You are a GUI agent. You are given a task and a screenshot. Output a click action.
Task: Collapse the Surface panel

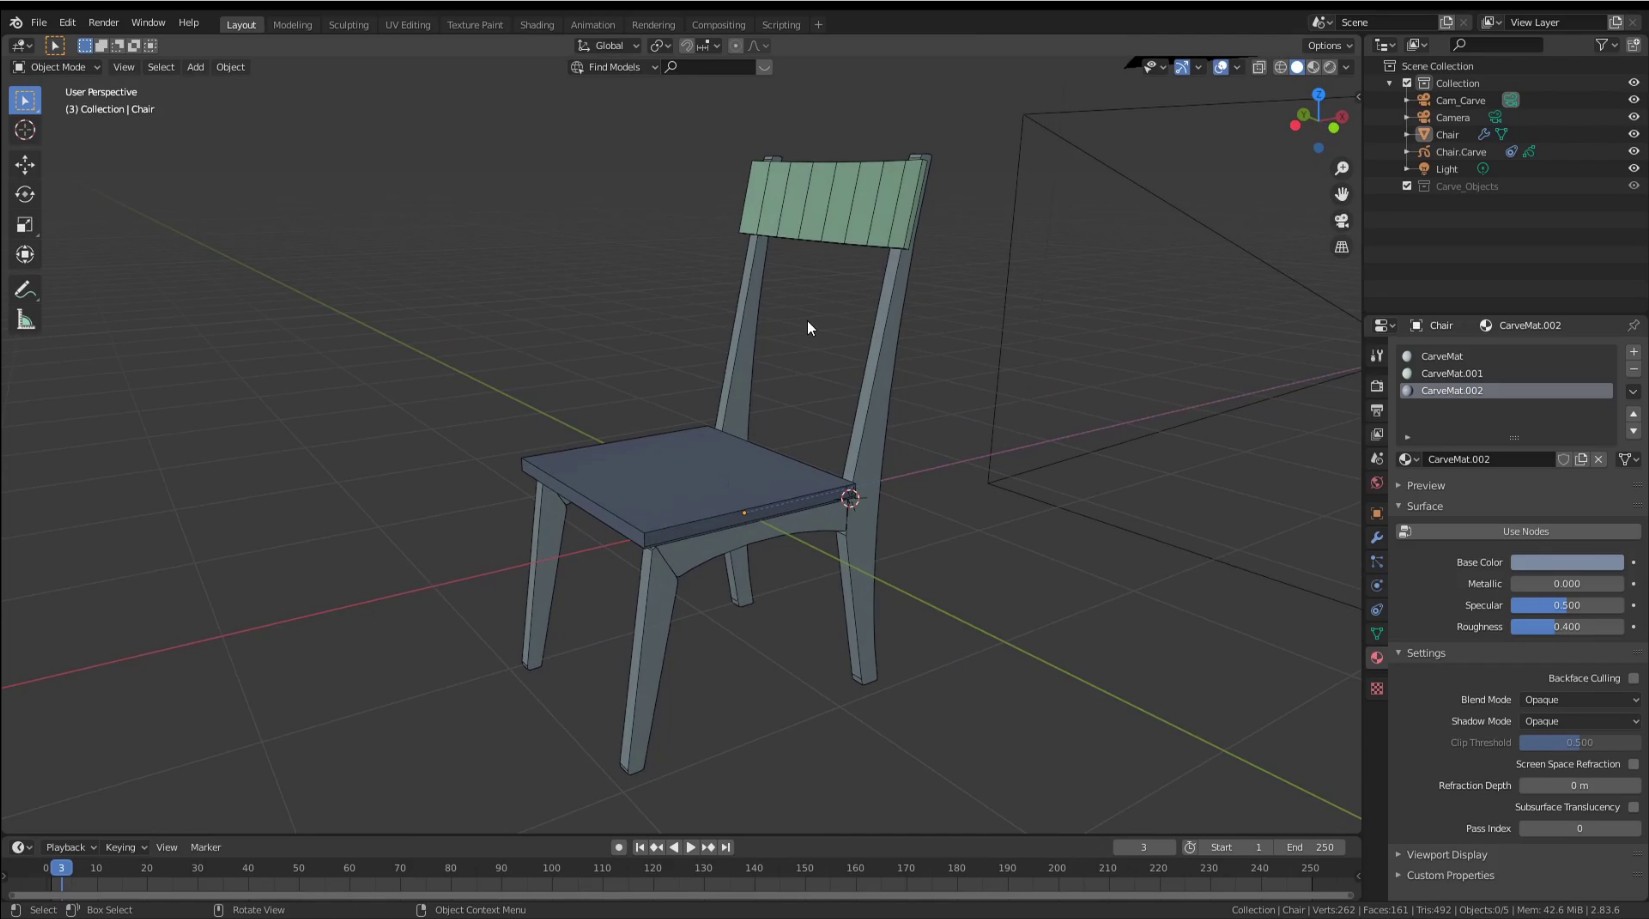(x=1424, y=506)
